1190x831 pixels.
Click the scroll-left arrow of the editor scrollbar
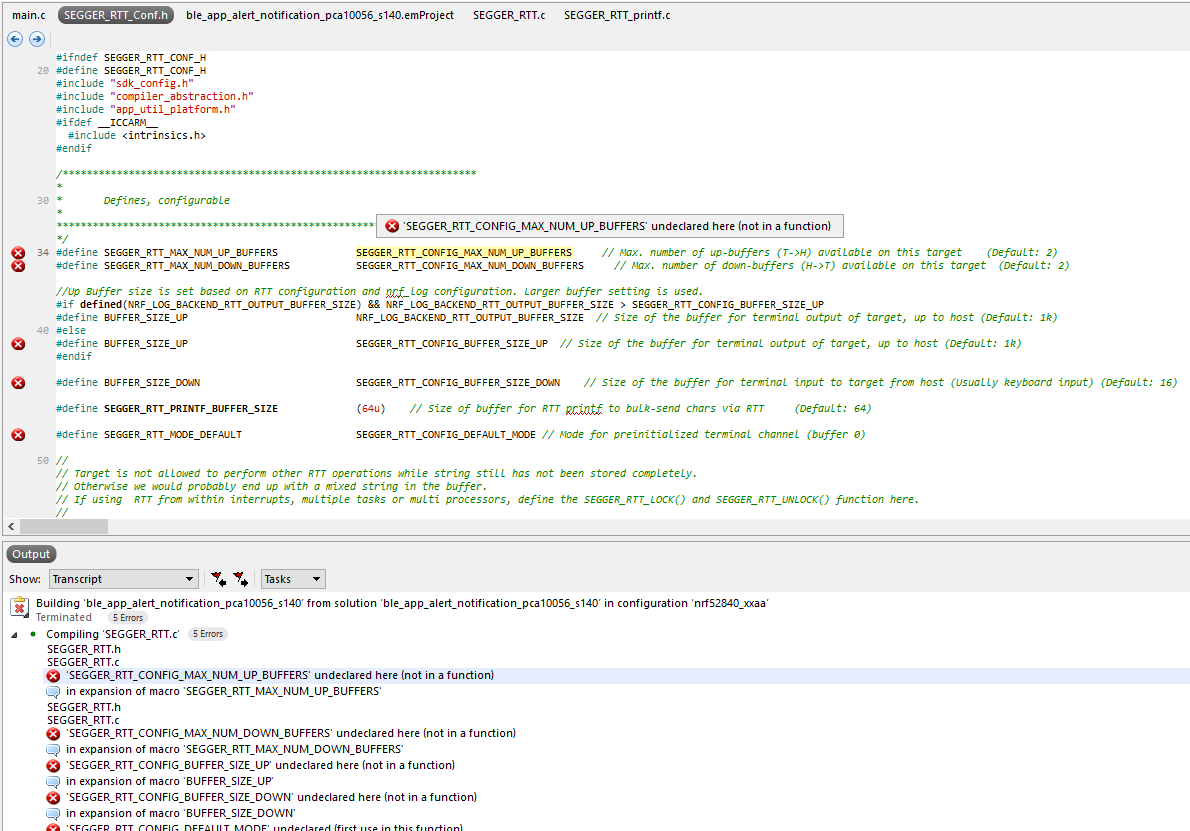11,526
